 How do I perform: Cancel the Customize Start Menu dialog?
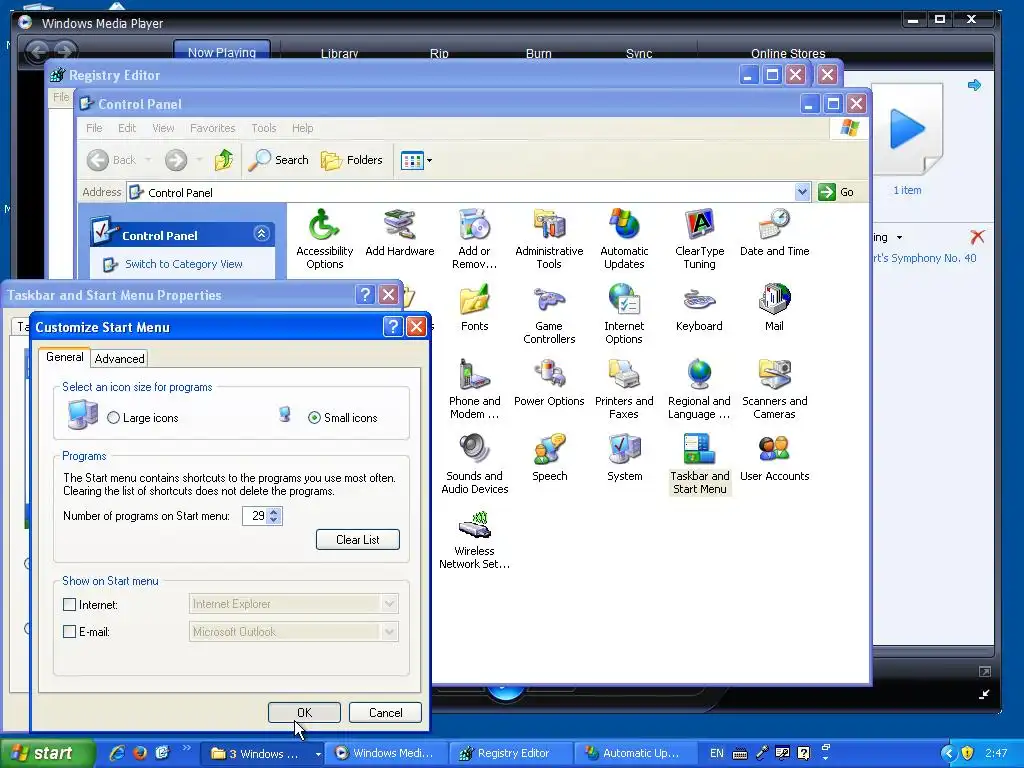(385, 712)
